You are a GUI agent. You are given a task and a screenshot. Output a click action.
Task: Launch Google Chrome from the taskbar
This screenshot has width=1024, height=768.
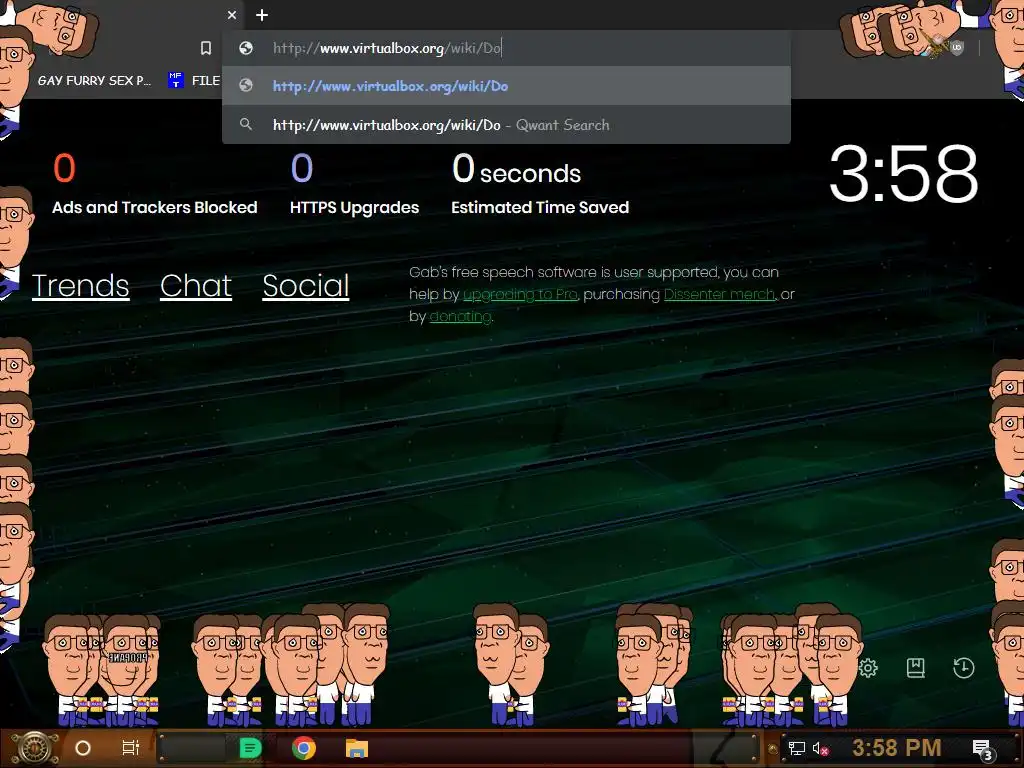coord(304,748)
